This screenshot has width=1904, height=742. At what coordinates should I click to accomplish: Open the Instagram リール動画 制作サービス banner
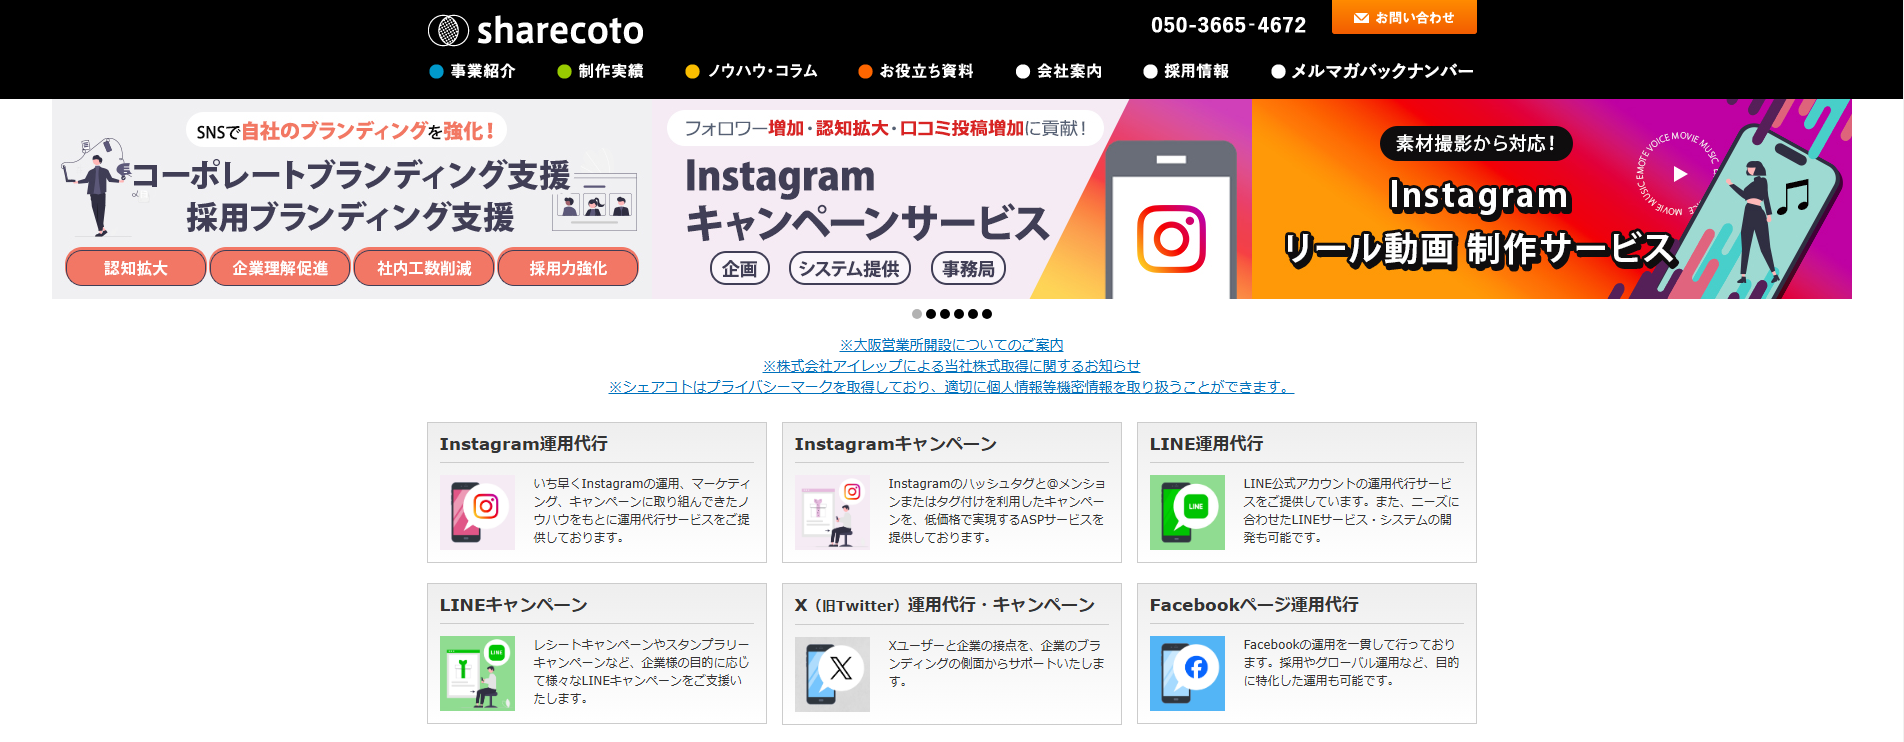[1552, 199]
